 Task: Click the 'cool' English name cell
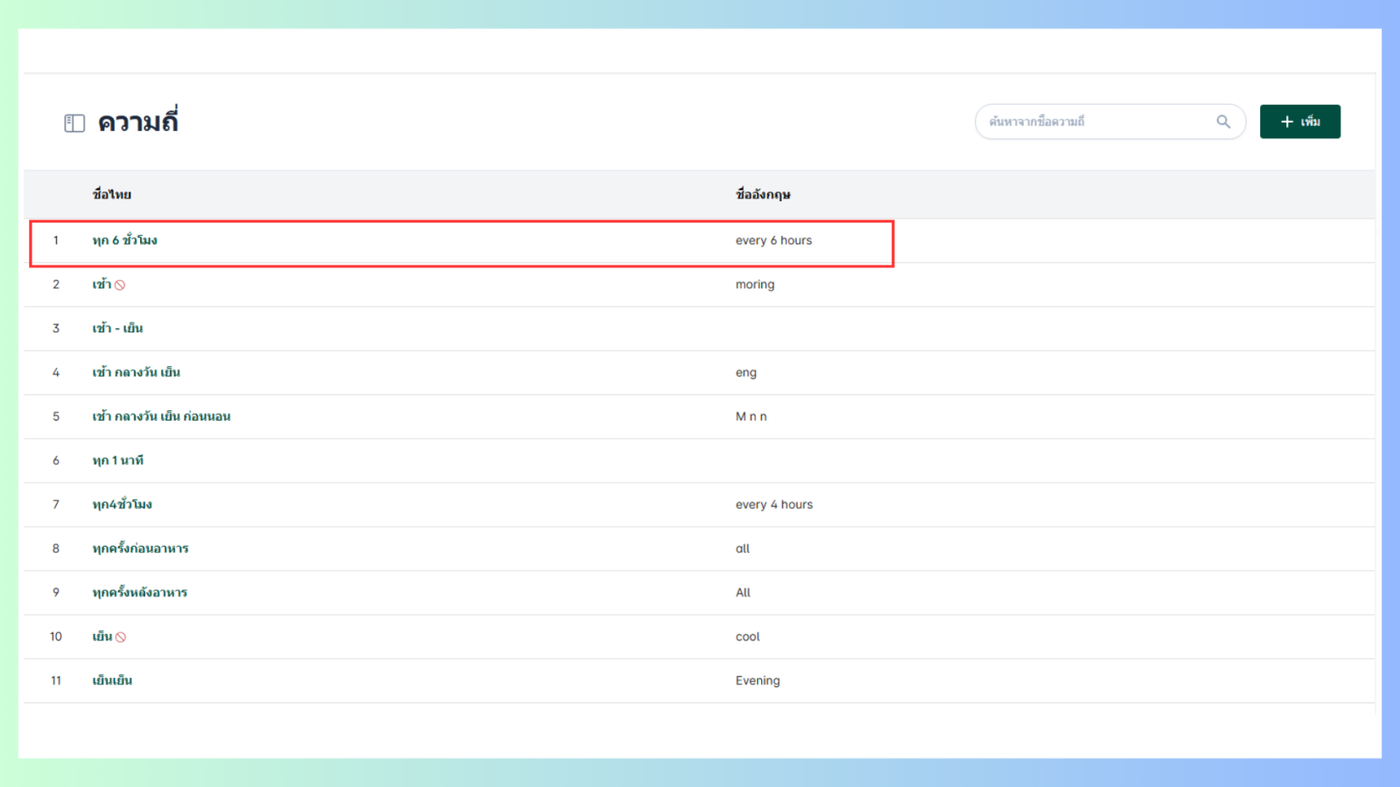[x=748, y=636]
